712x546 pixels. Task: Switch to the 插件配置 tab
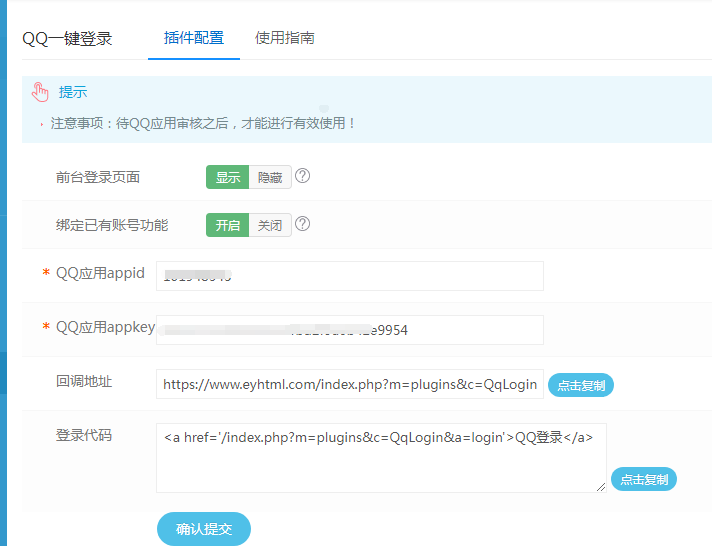[194, 38]
